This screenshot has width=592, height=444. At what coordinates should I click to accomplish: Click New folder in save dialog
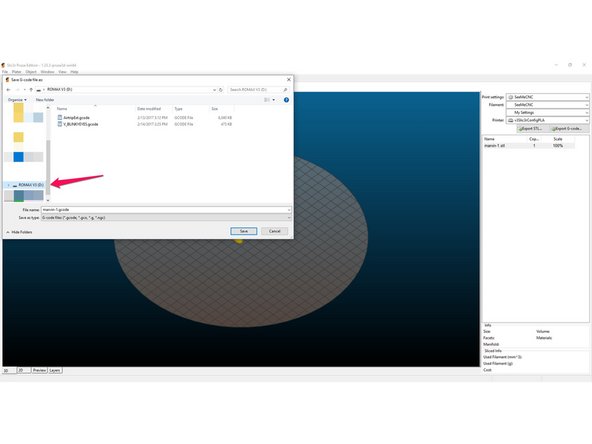click(x=45, y=100)
